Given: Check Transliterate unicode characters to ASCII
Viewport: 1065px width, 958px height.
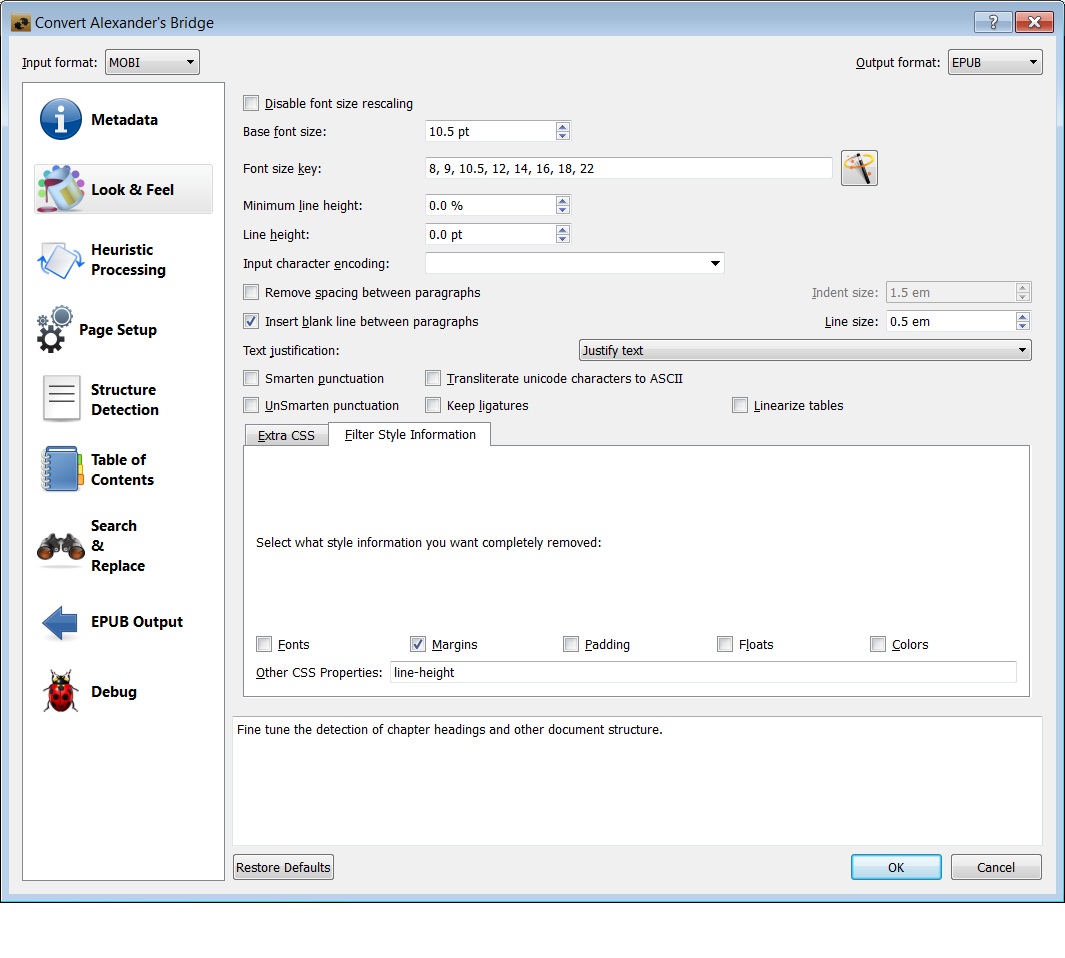Looking at the screenshot, I should (433, 378).
